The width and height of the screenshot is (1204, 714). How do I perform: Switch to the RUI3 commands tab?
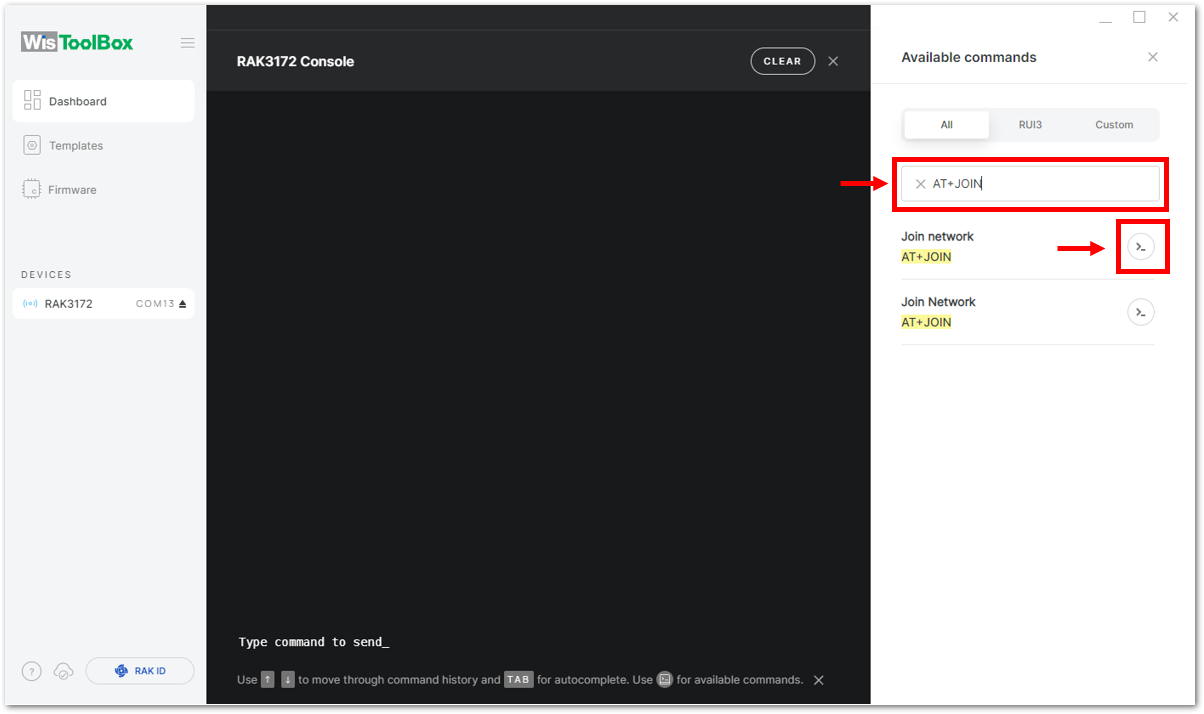(1030, 125)
